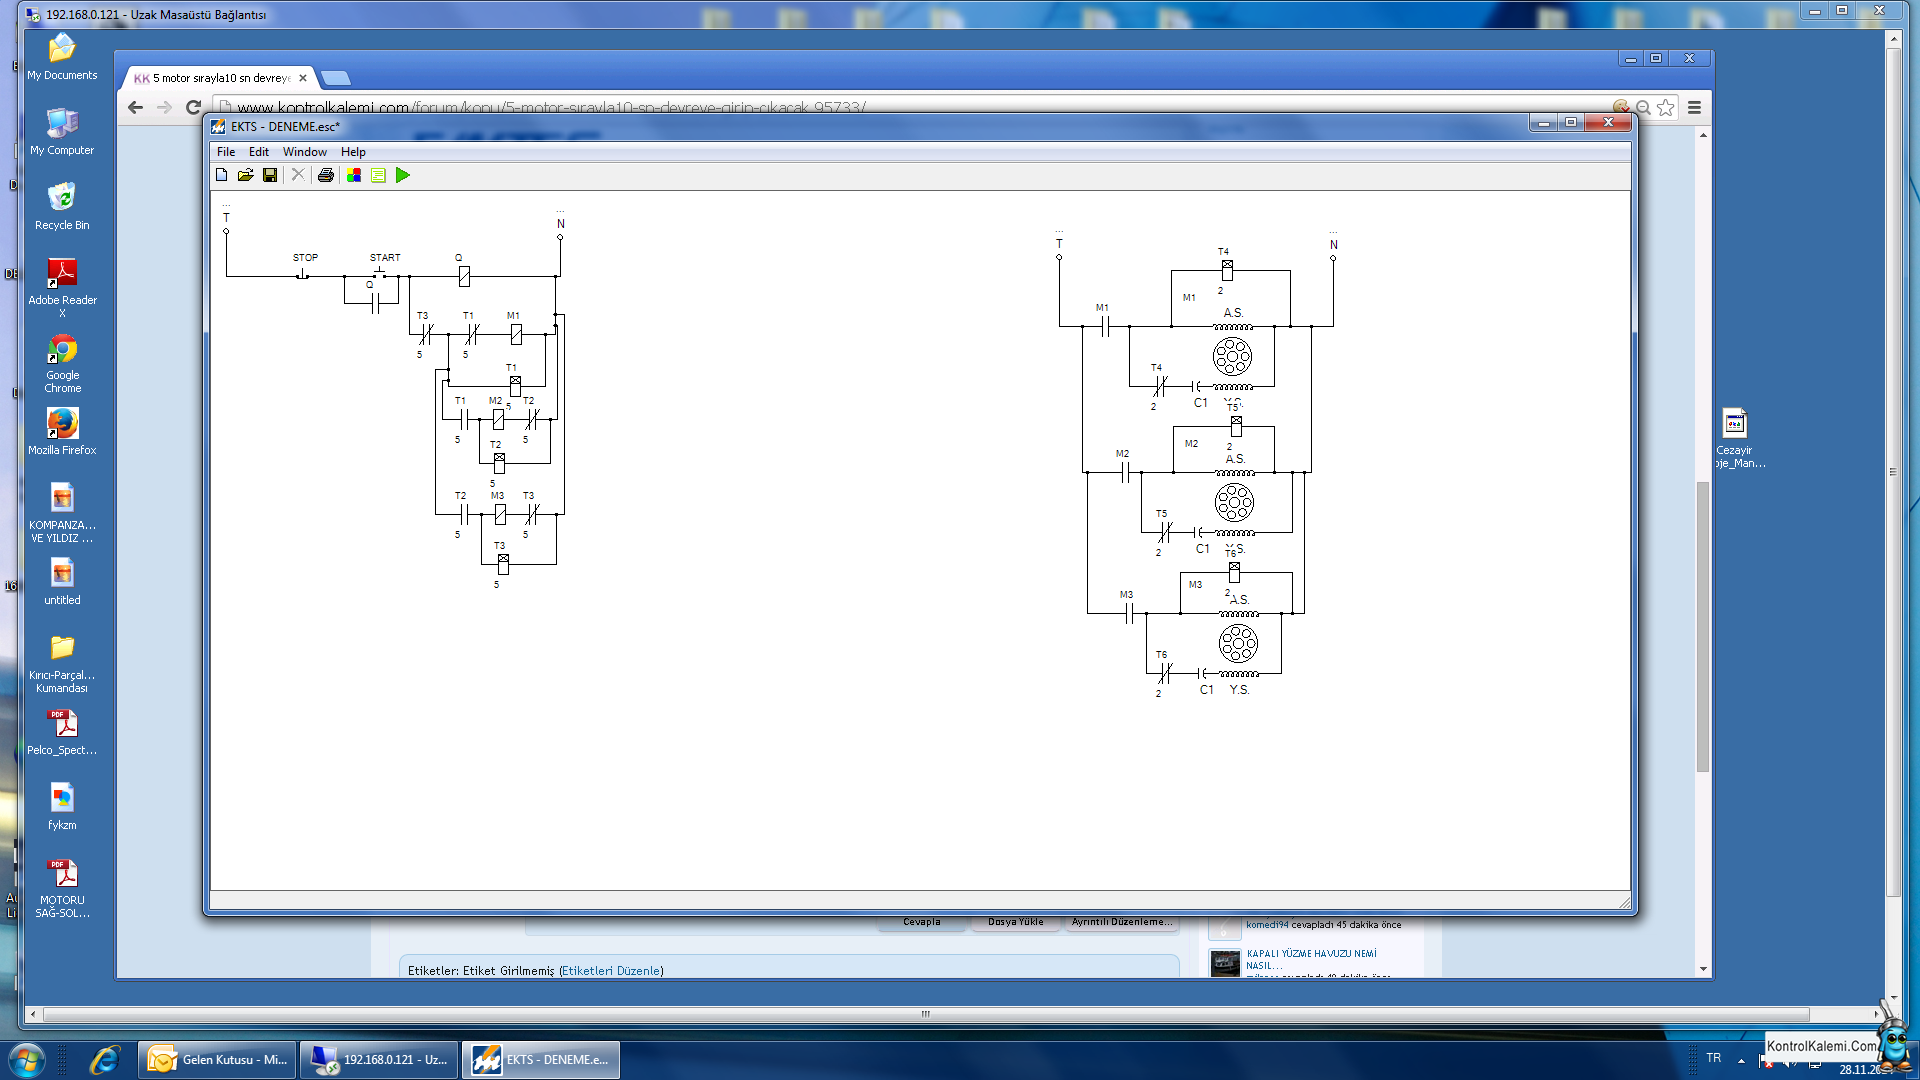Print the circuit diagram
Image resolution: width=1920 pixels, height=1080 pixels.
pyautogui.click(x=326, y=175)
